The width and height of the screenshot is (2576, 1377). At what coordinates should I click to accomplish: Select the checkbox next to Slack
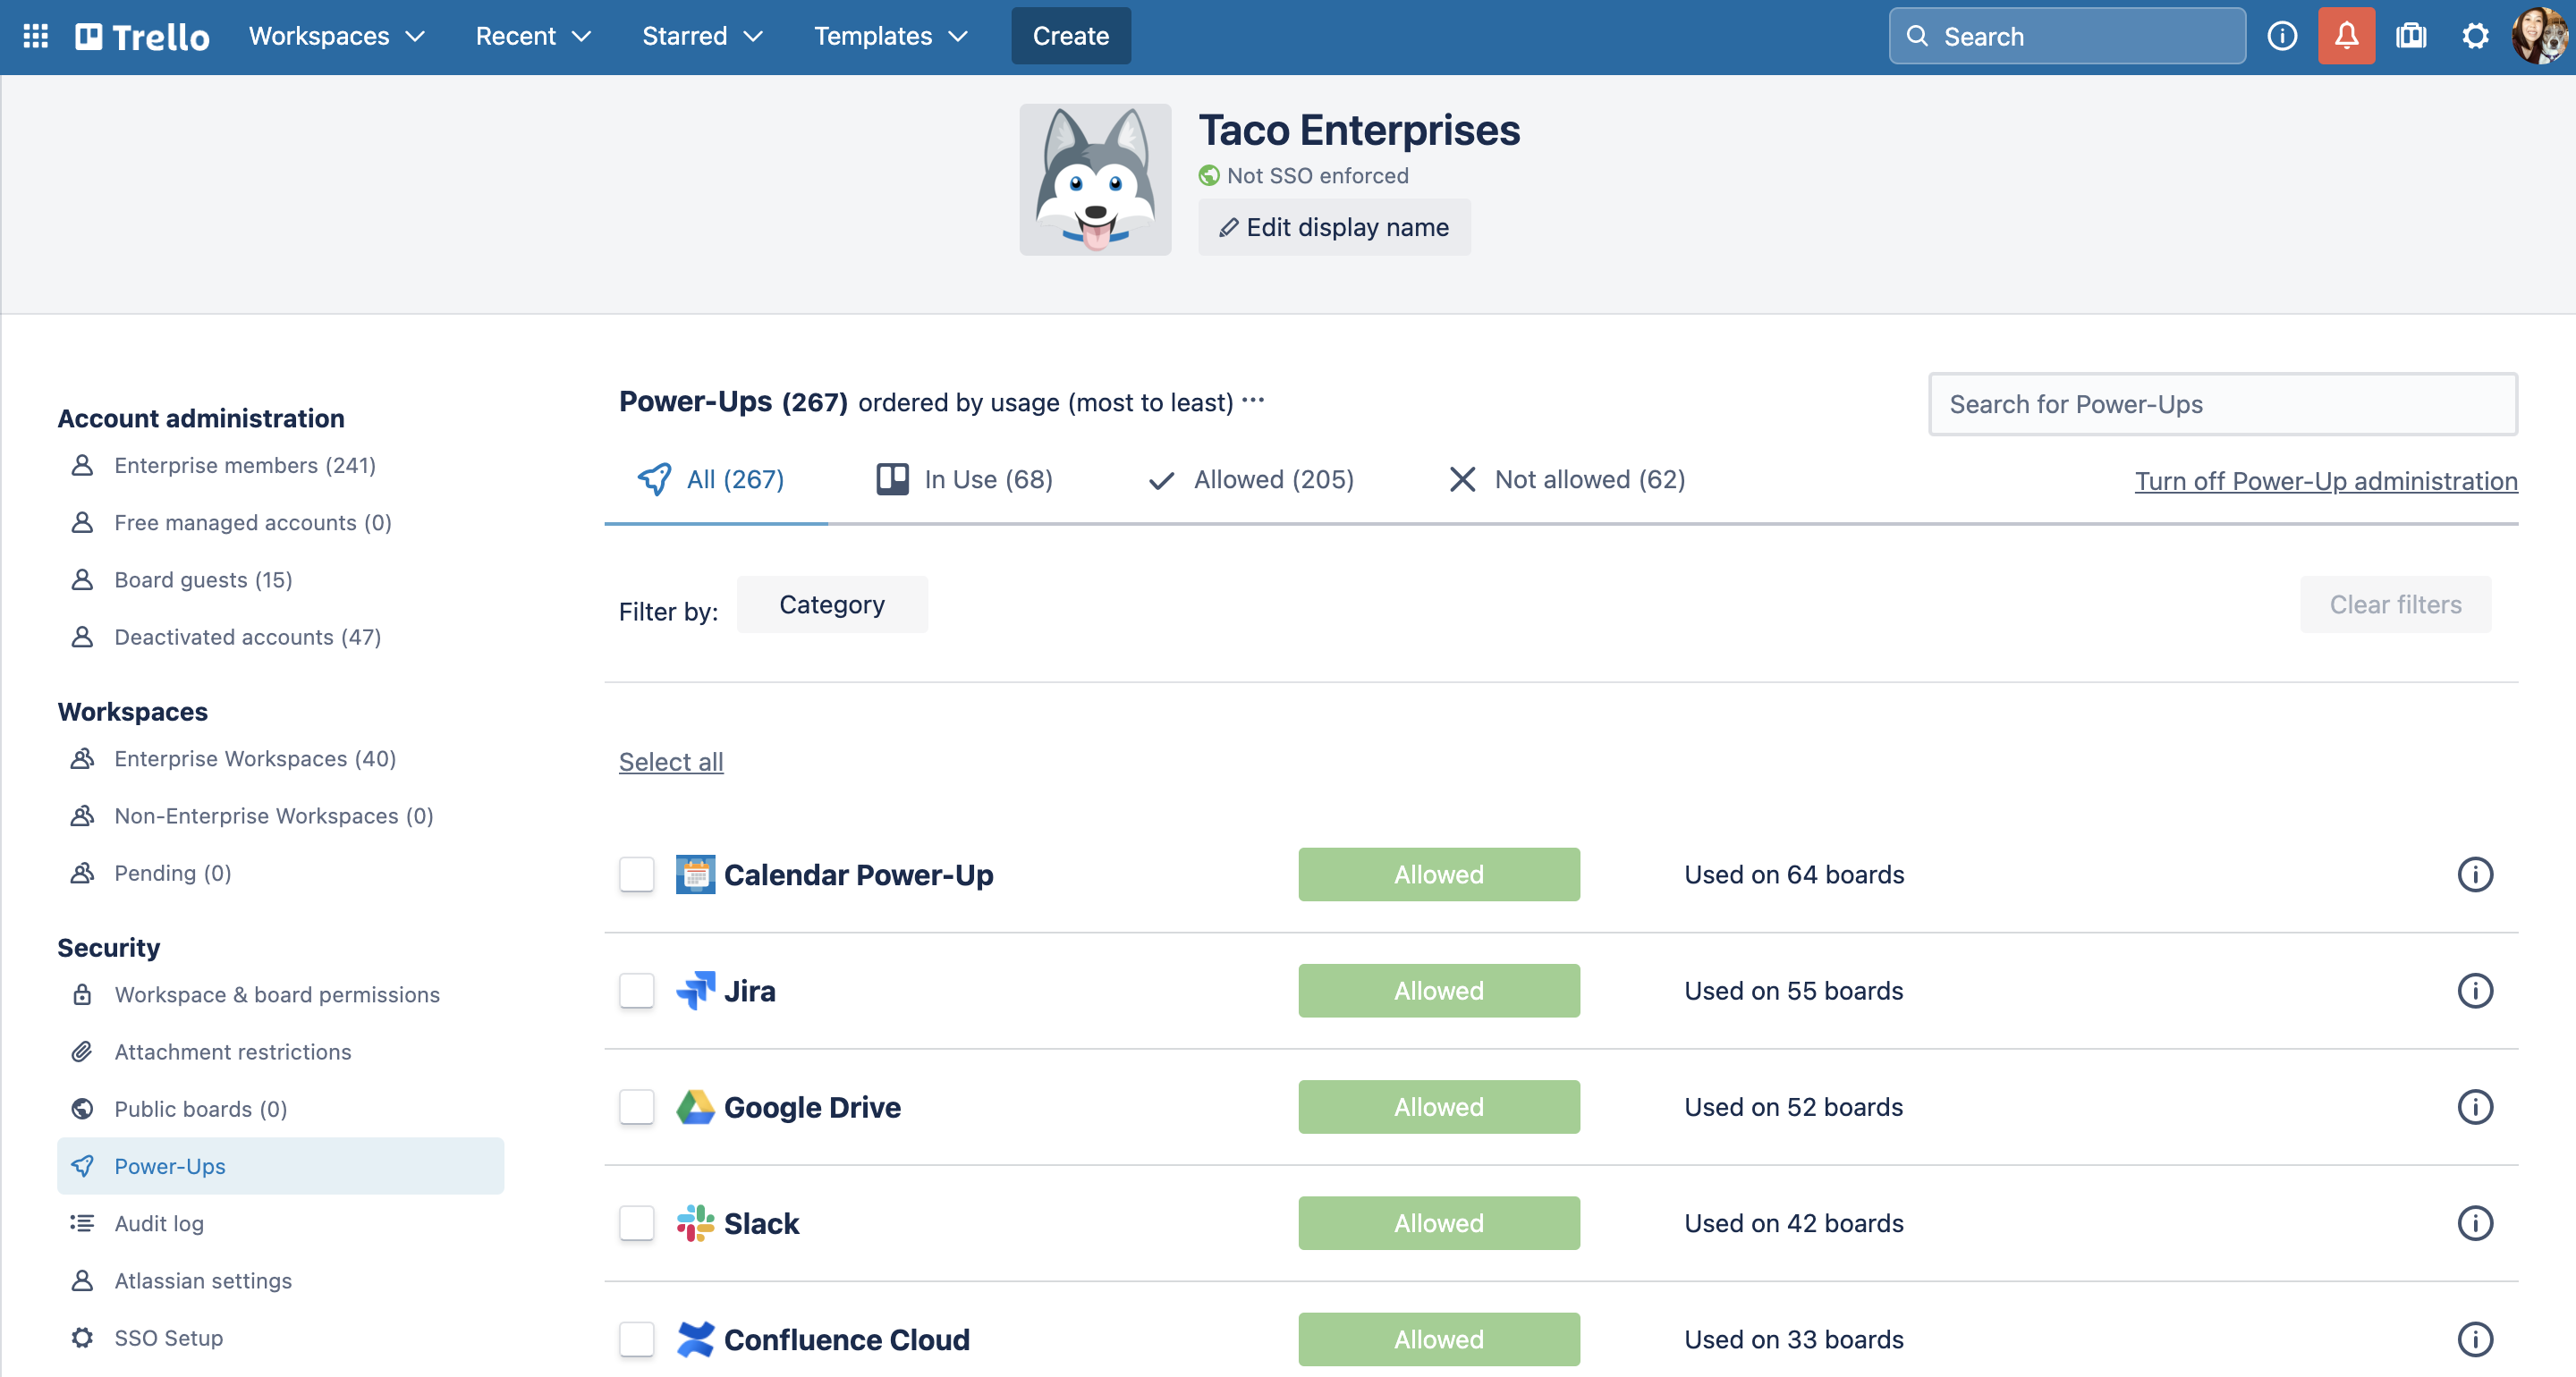click(x=637, y=1223)
